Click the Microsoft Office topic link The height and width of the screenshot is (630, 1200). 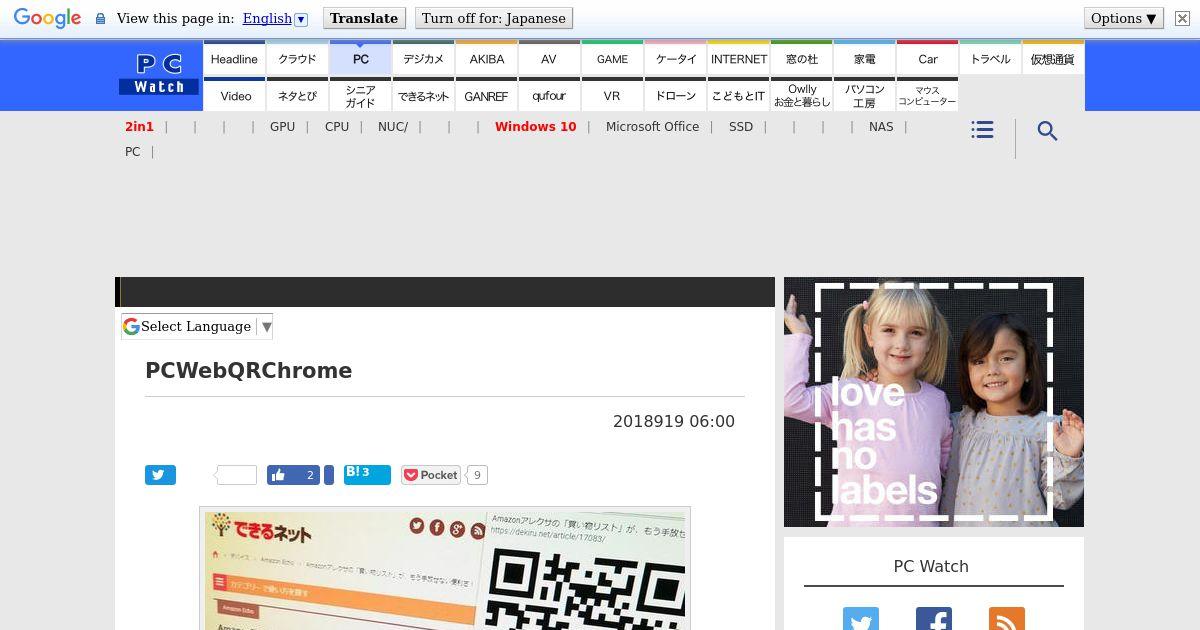[652, 127]
